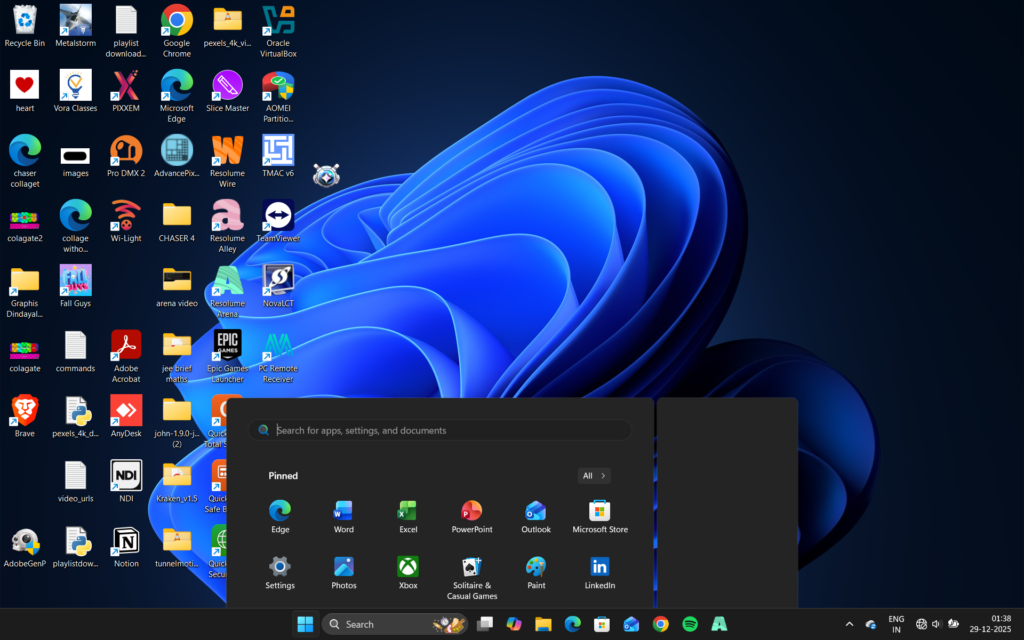Launch Word from the pinned apps
This screenshot has height=640, width=1024.
point(344,517)
